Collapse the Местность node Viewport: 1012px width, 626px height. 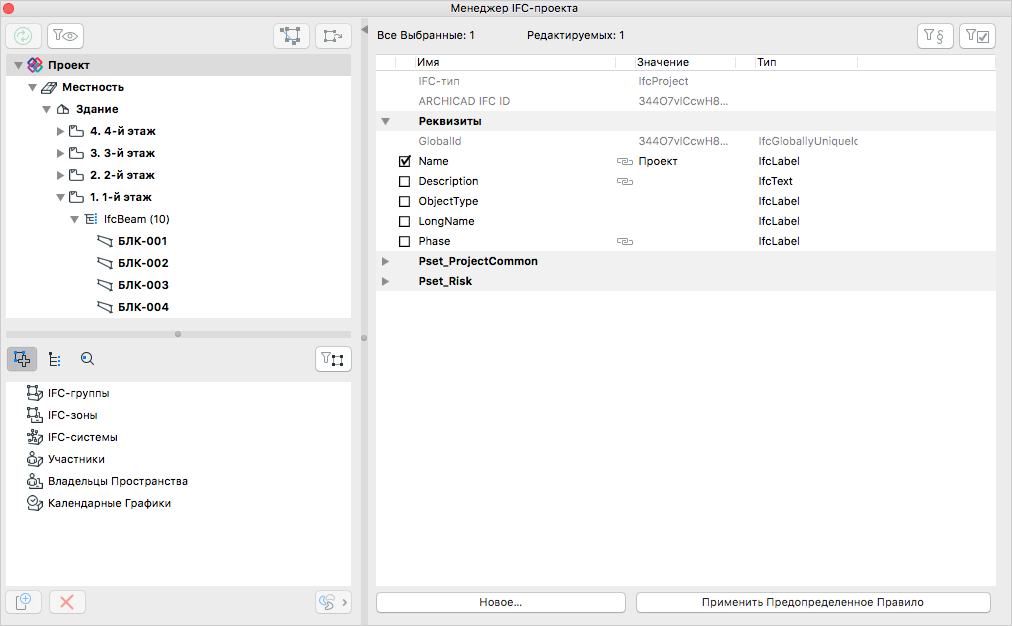point(32,87)
